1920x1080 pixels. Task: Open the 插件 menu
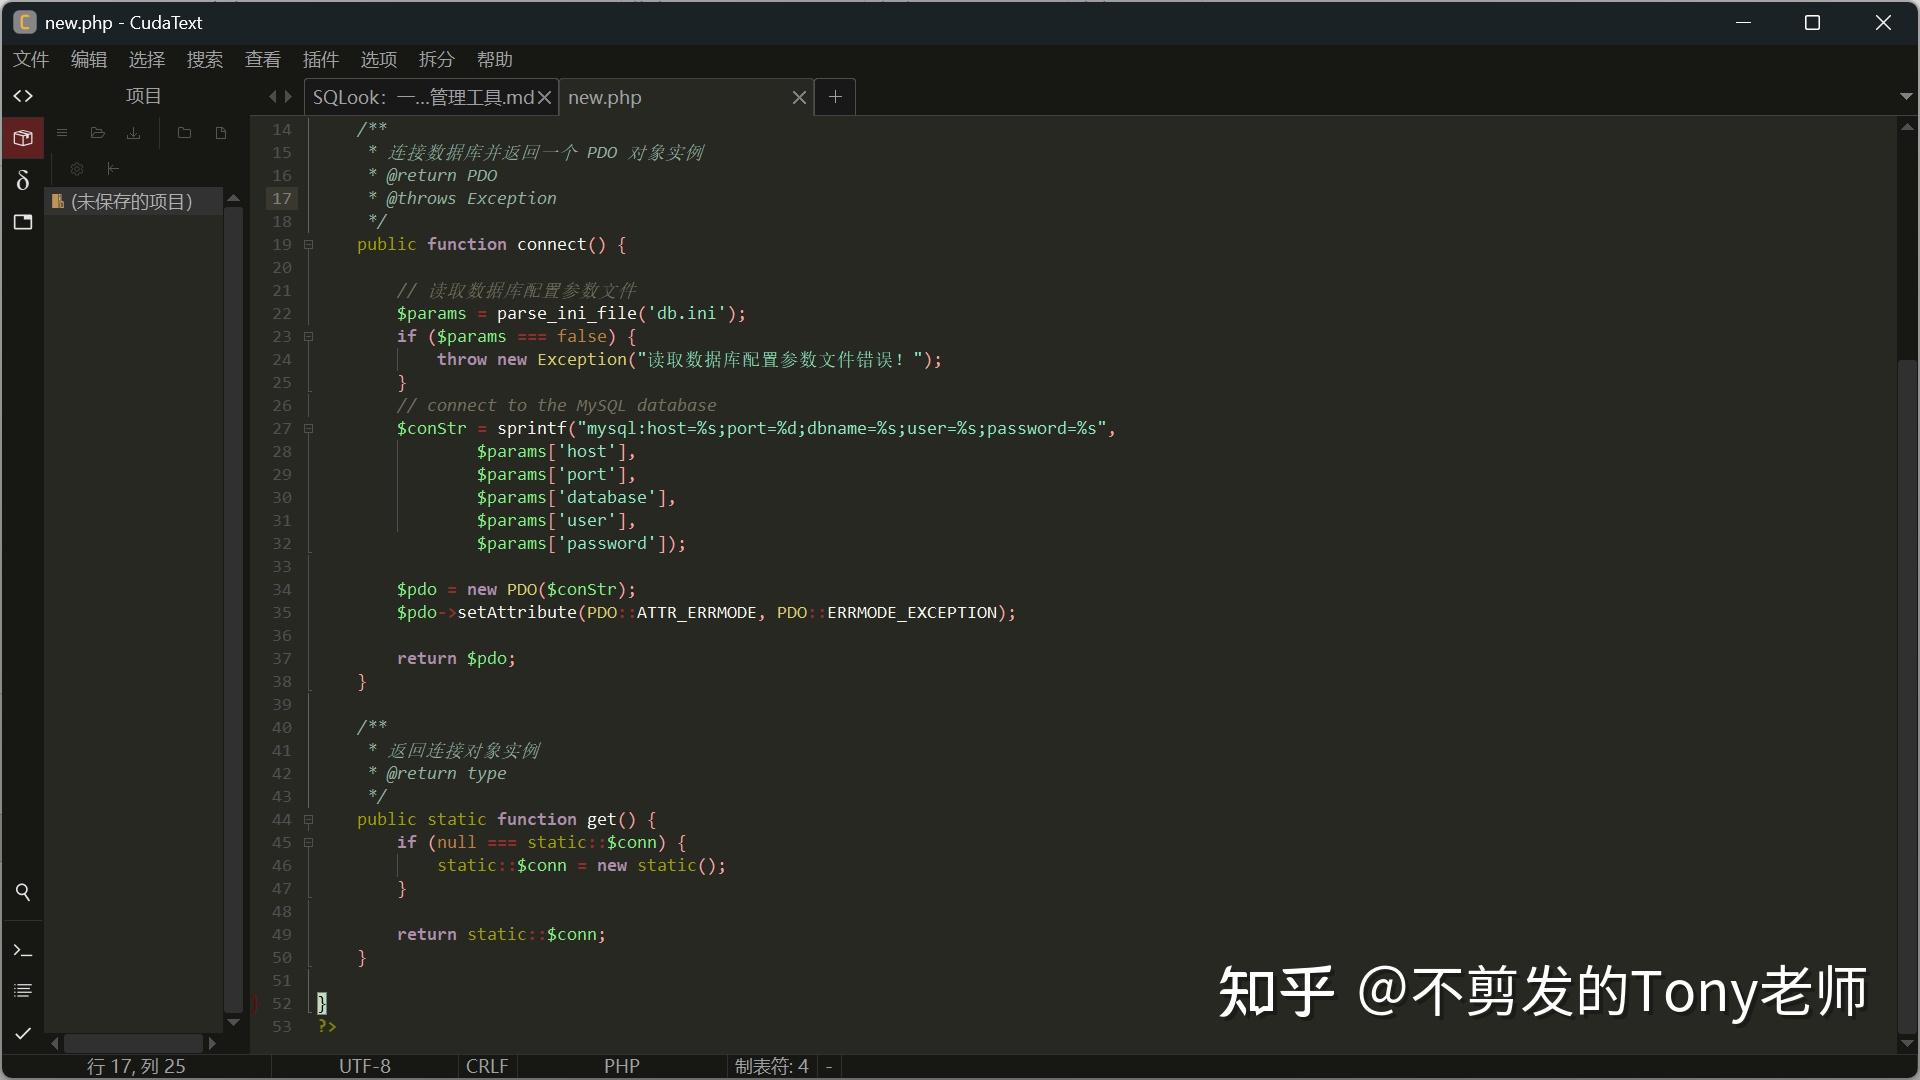320,59
